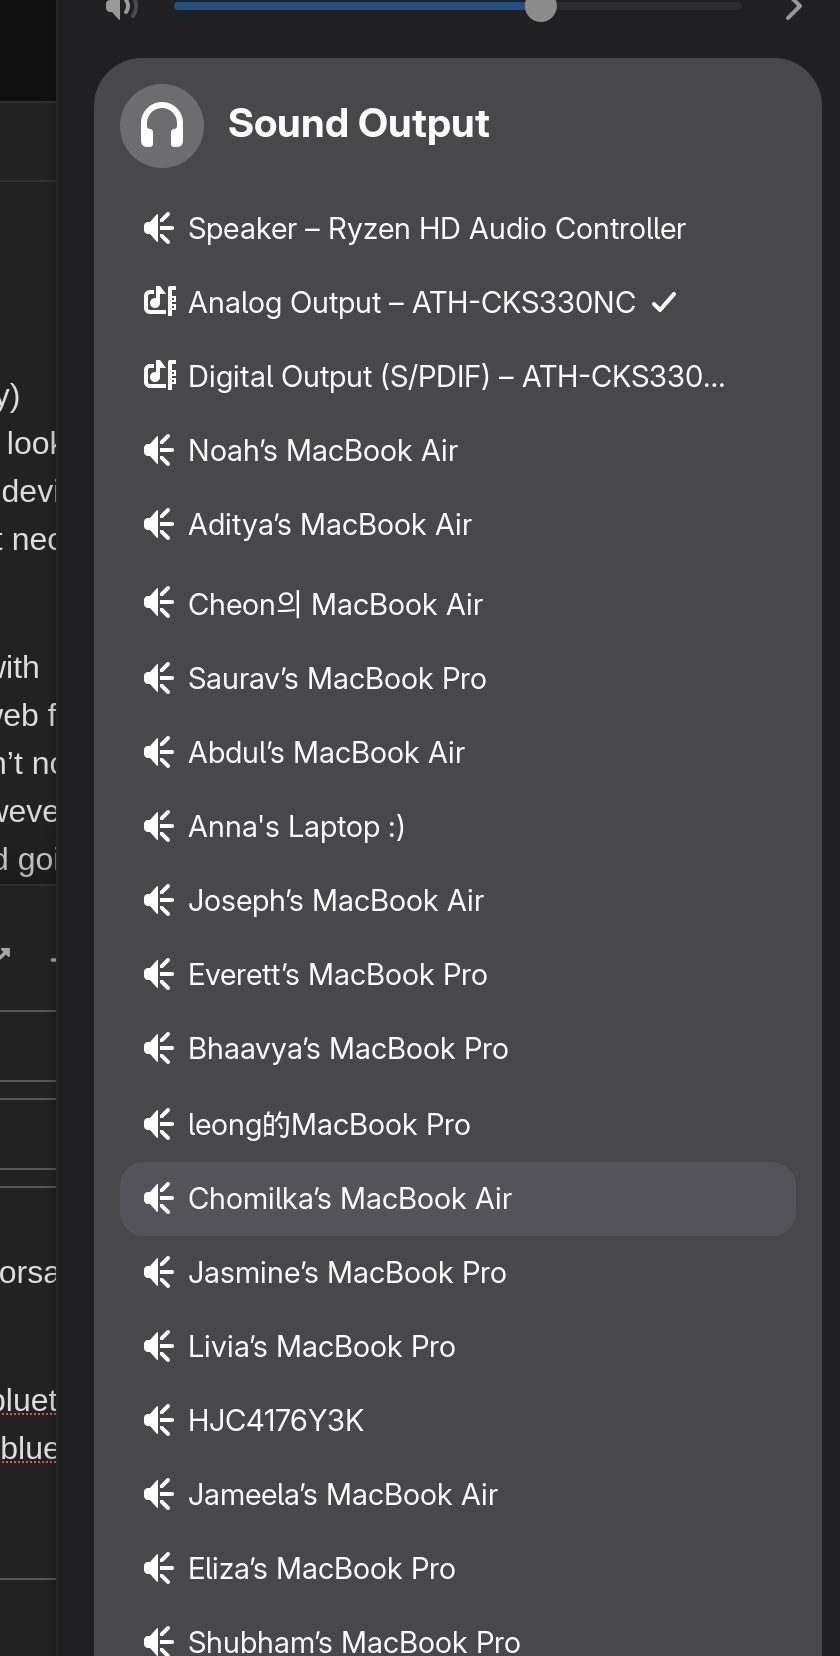Click speaker icon beside Bhaavya's MacBook Pro

pyautogui.click(x=159, y=1049)
